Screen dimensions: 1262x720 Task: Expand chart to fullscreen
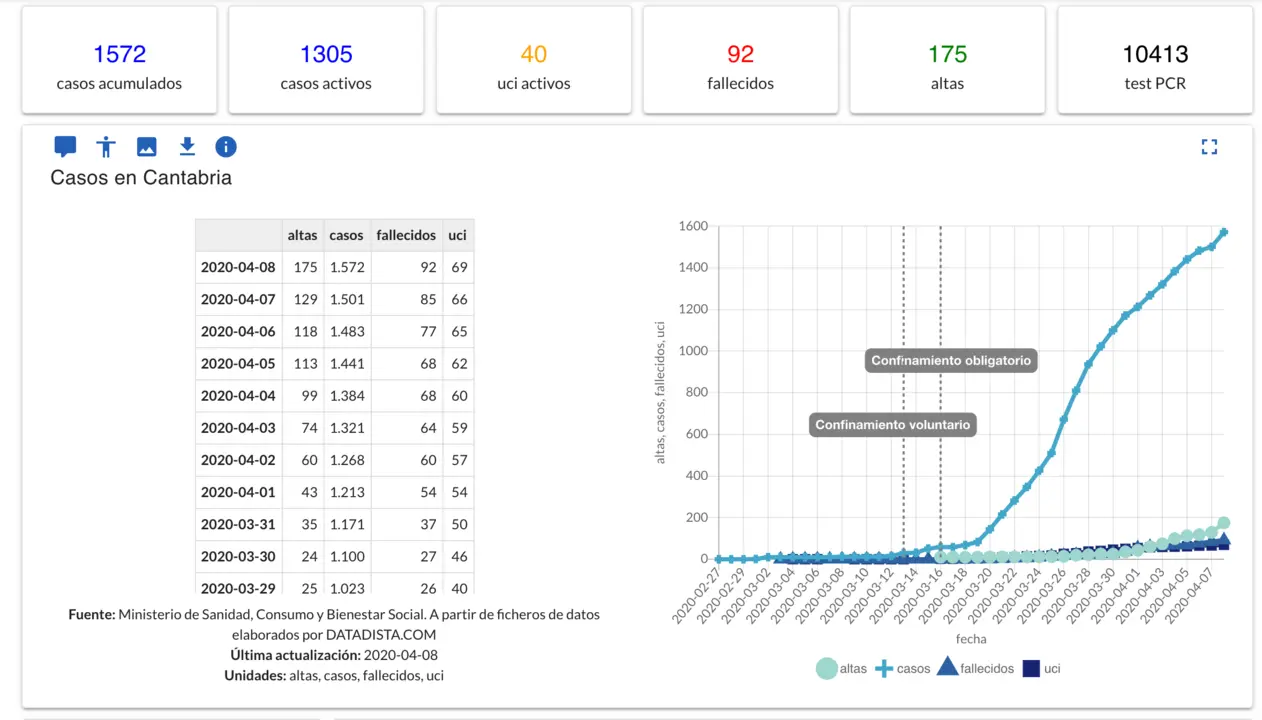pos(1209,147)
